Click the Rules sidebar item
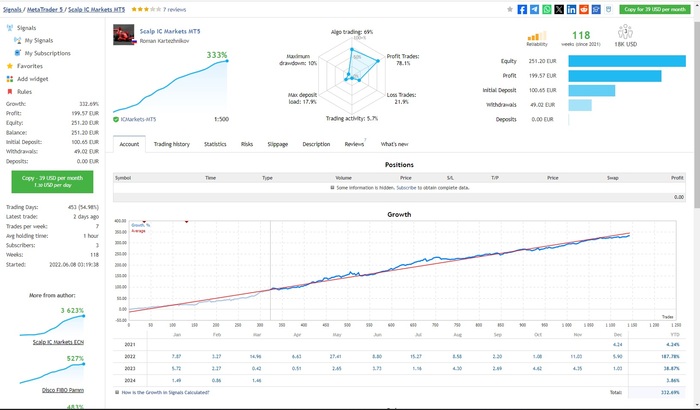 (x=25, y=91)
